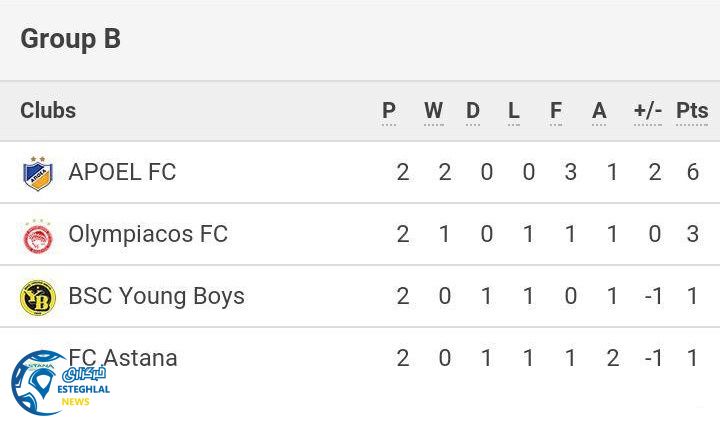Select the BSC Young Boys club name
Viewport: 720px width, 434px height.
156,296
